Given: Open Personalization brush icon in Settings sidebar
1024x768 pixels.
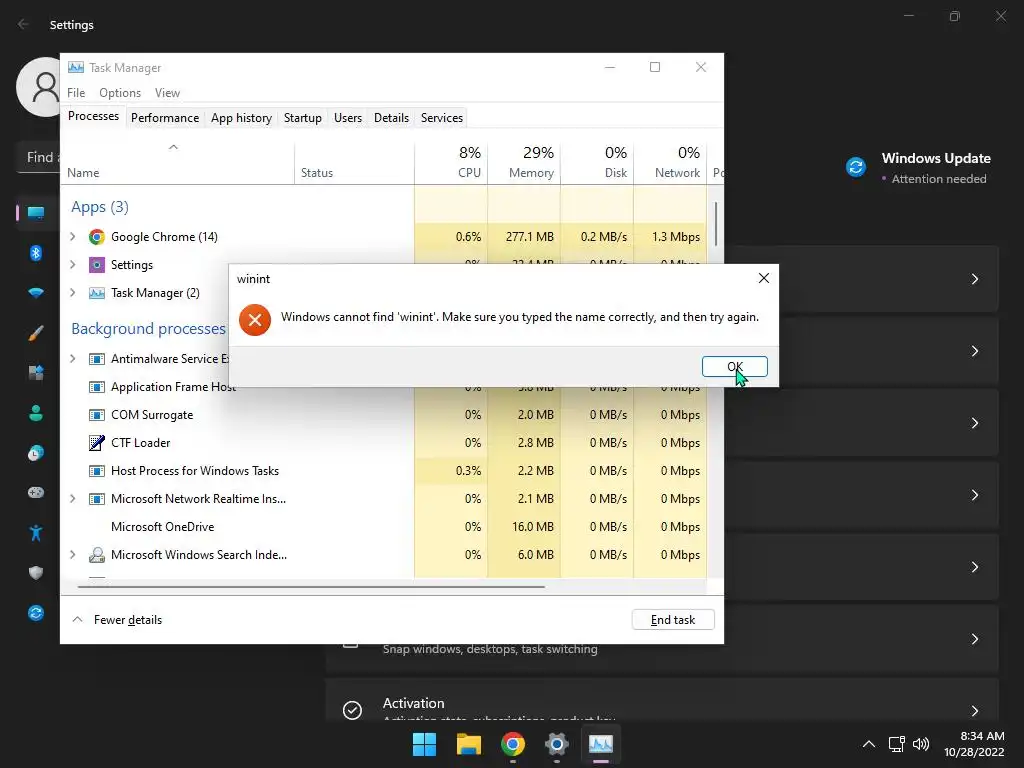Looking at the screenshot, I should click(x=36, y=333).
